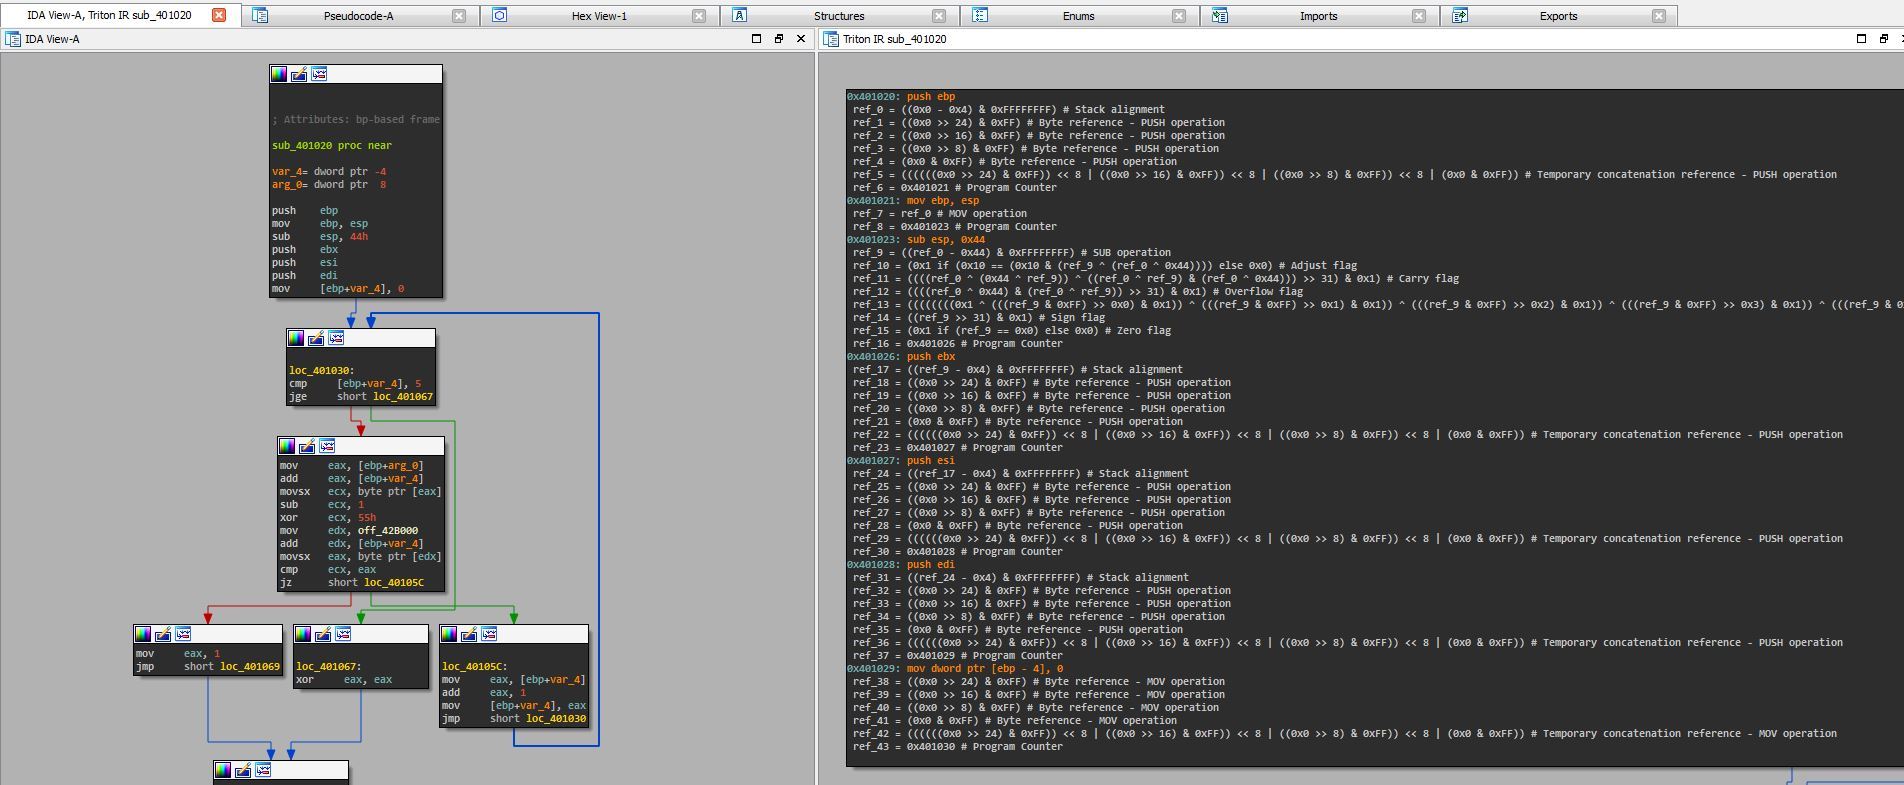Viewport: 1904px width, 785px height.
Task: Click color icon on loc_401067 node
Action: pos(303,634)
